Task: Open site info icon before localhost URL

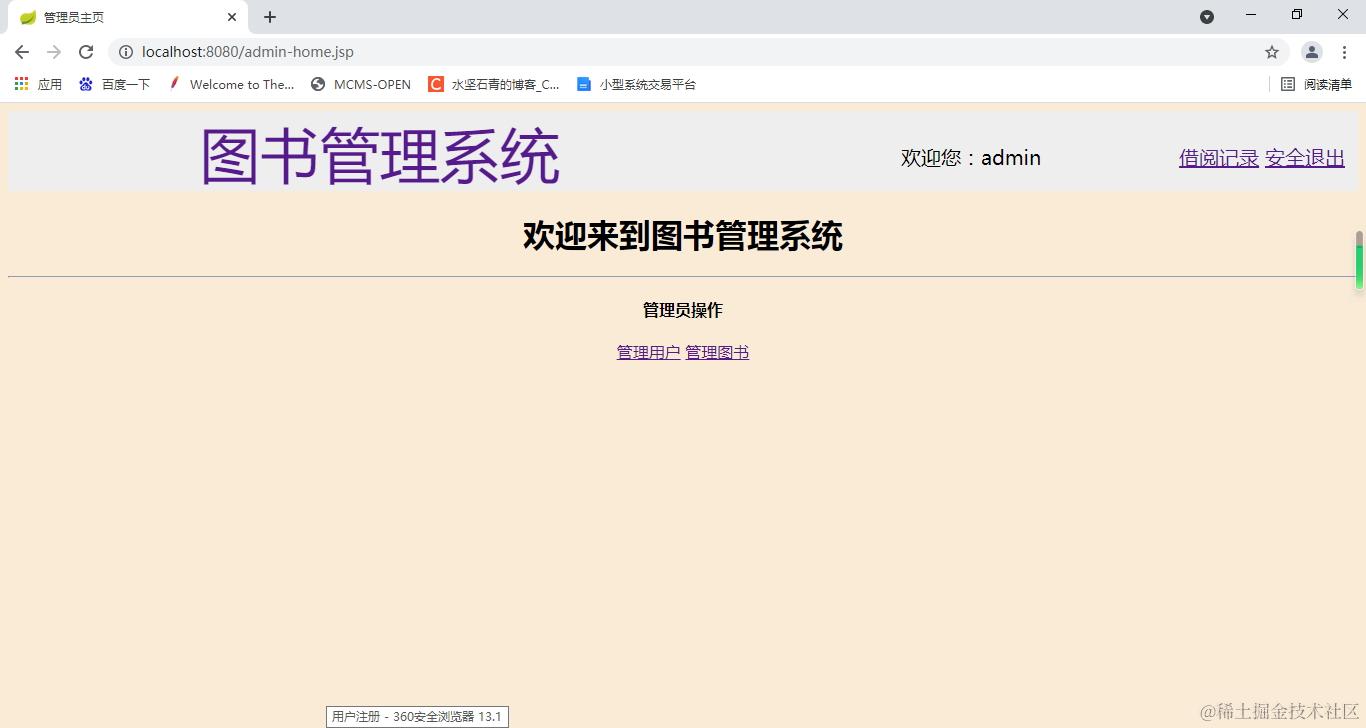Action: (125, 51)
